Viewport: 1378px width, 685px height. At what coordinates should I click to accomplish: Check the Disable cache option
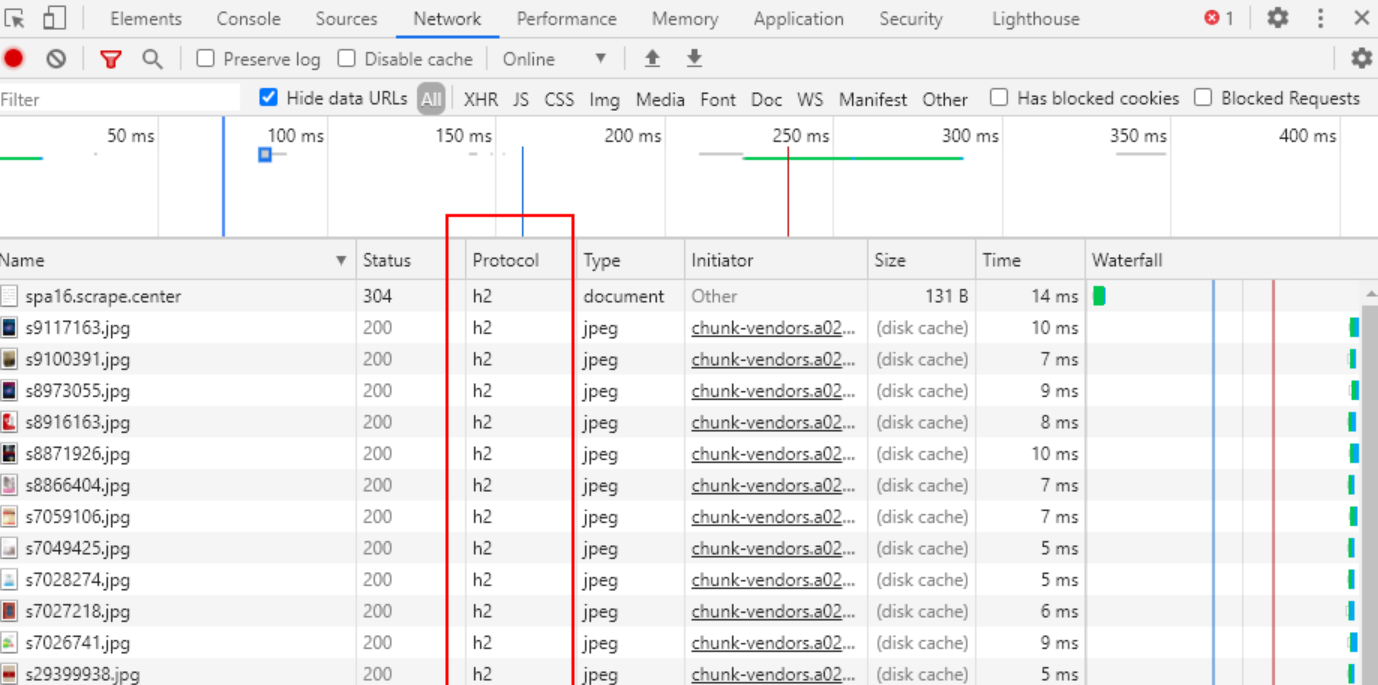tap(347, 59)
